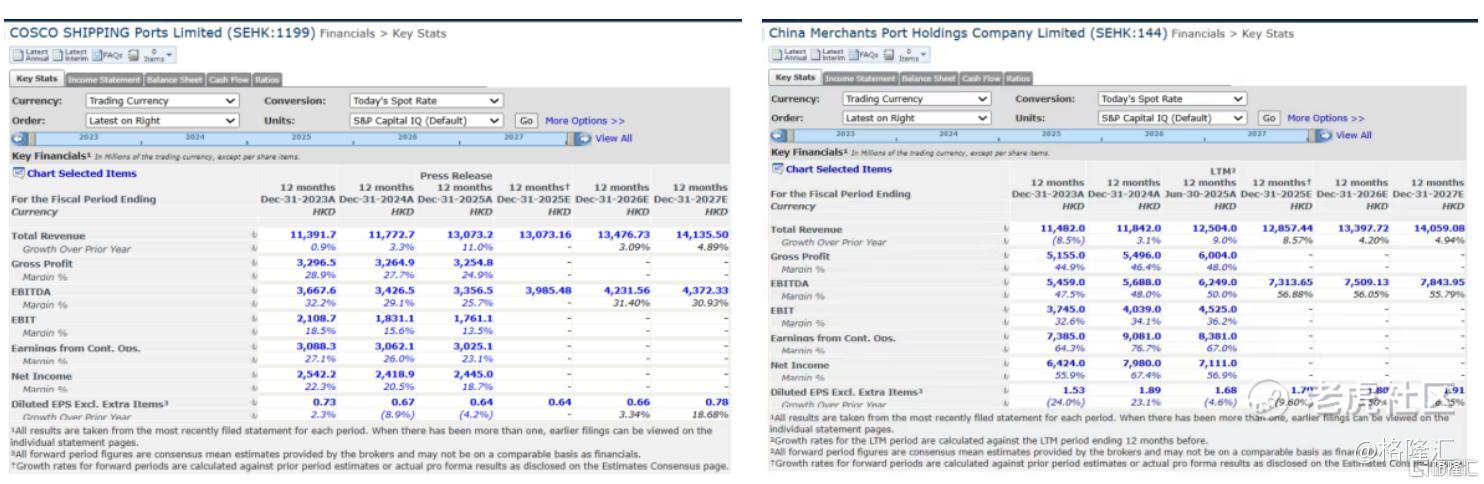Click chart icon beside COSCO EBIT row

tap(254, 319)
